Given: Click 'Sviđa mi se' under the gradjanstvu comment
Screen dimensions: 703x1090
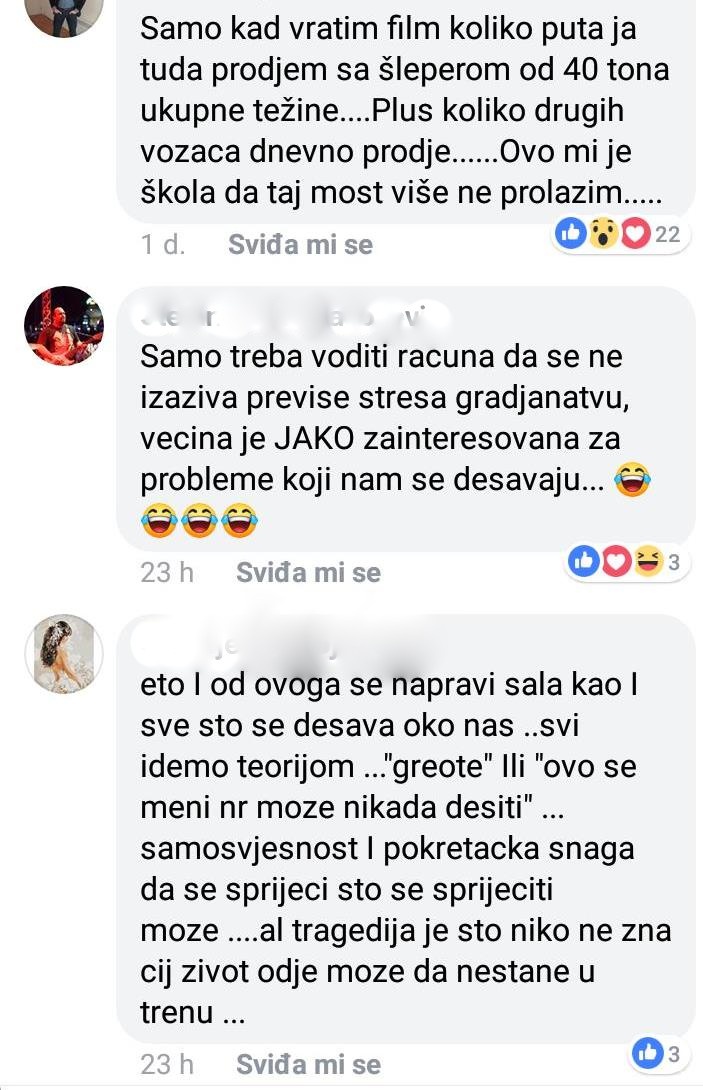Looking at the screenshot, I should 309,573.
